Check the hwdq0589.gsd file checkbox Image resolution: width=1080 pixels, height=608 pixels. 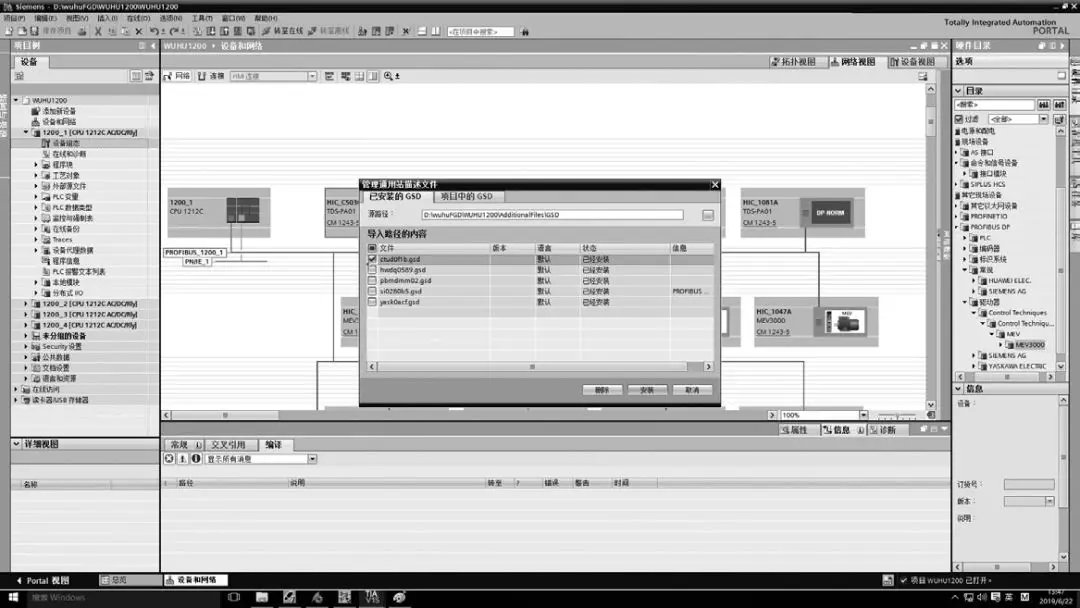[373, 270]
